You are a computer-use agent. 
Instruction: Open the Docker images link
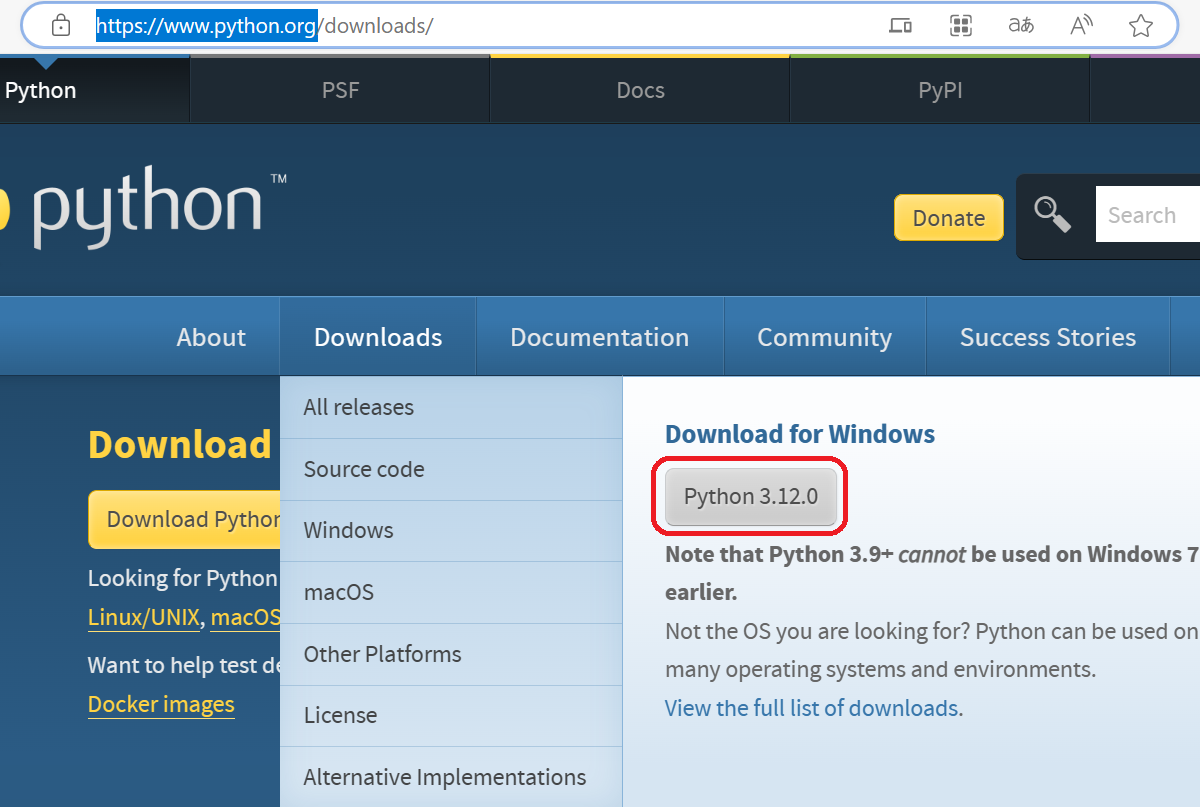(x=161, y=704)
